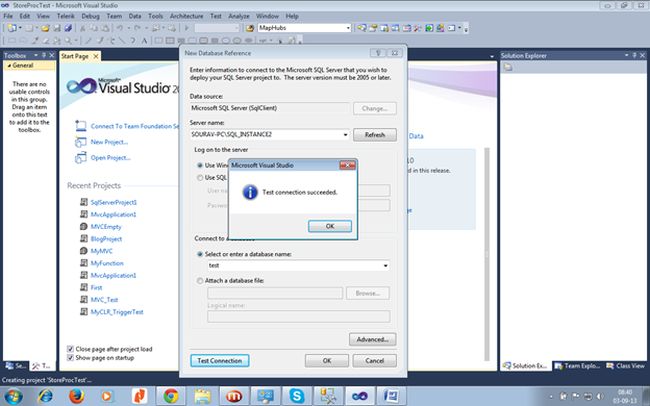Viewport: 650px width, 406px height.
Task: Open Skype from the taskbar
Action: [x=297, y=396]
